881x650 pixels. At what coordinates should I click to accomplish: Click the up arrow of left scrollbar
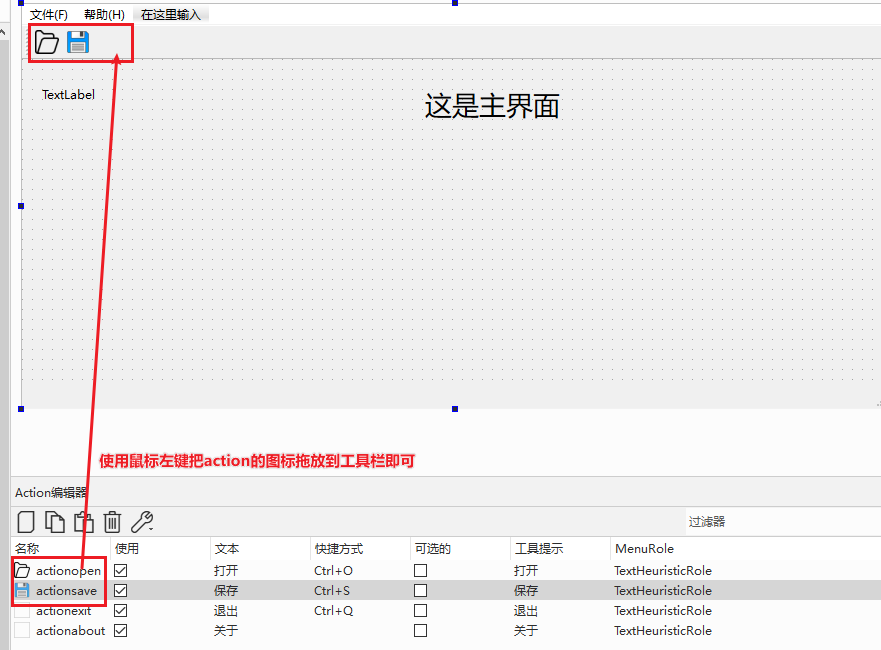[3, 33]
